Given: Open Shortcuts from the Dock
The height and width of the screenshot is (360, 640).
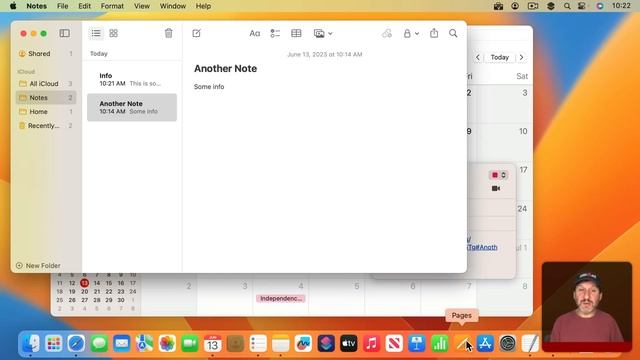Looking at the screenshot, I should pos(326,343).
